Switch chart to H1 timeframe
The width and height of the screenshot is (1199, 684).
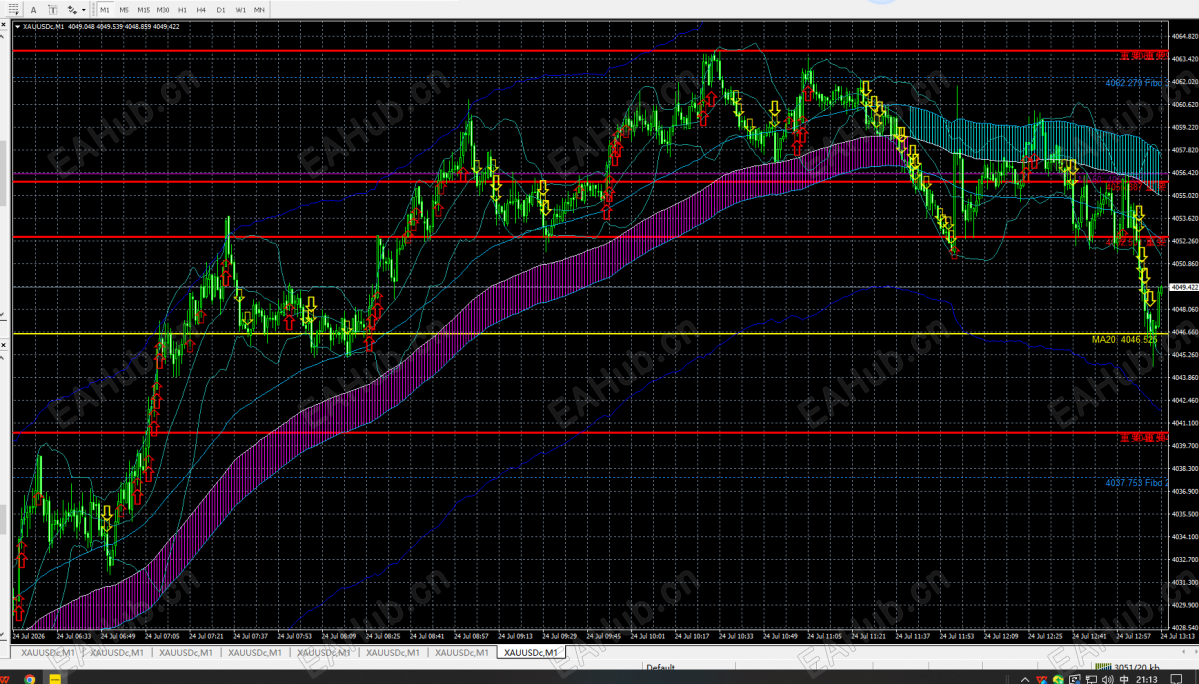(182, 10)
